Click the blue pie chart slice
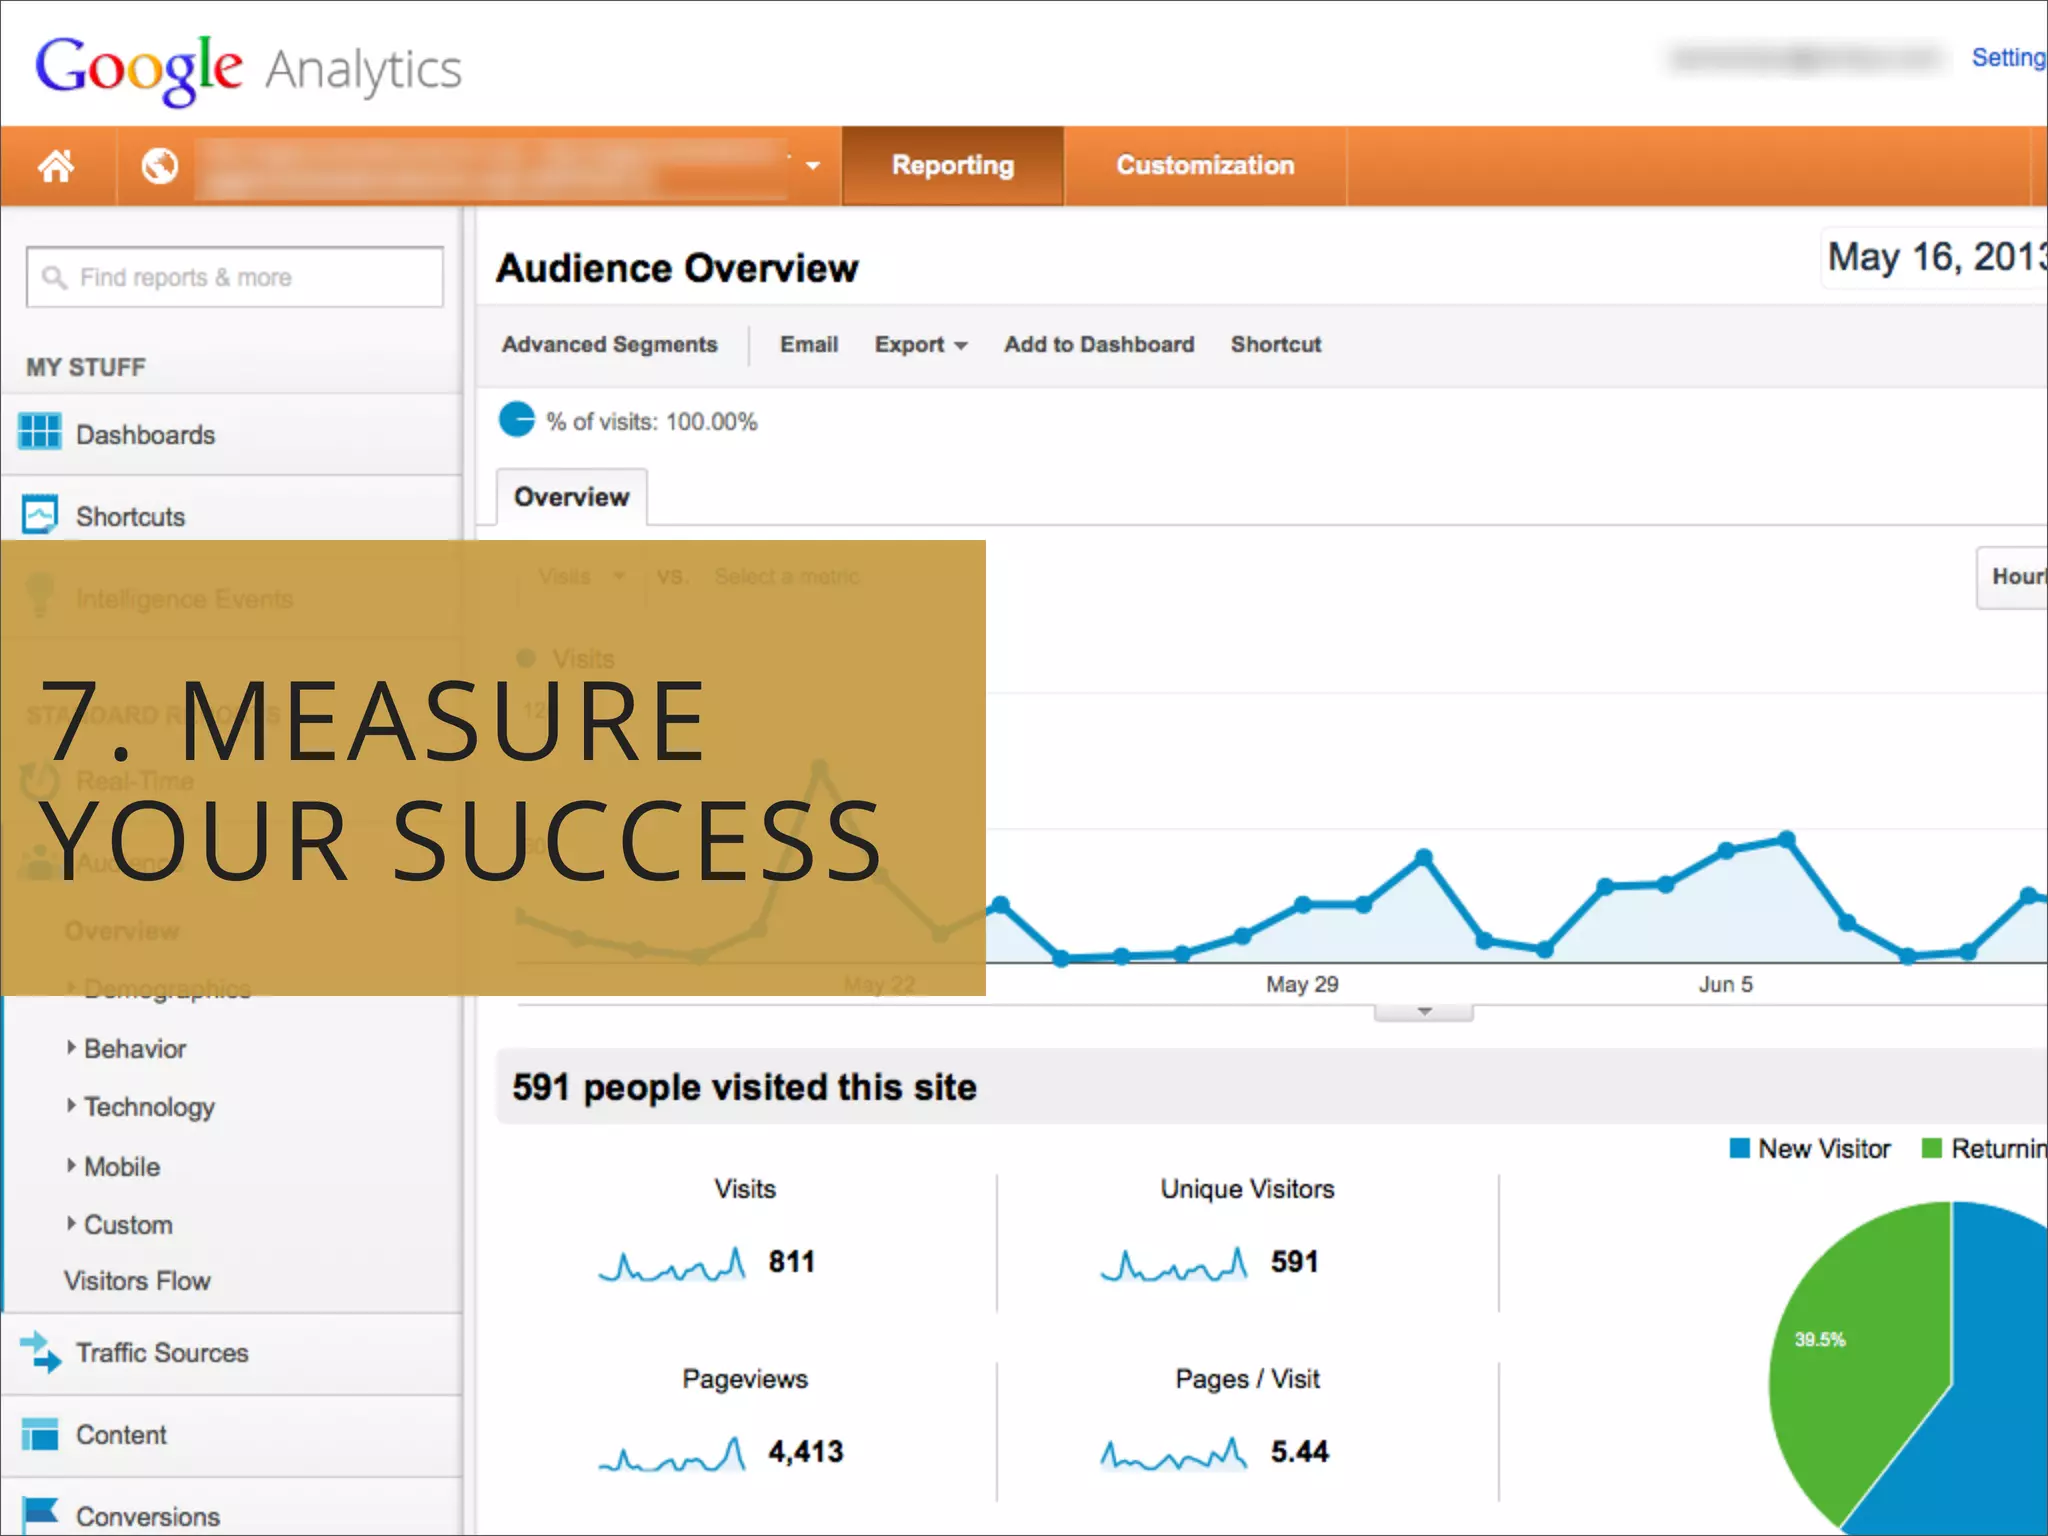2048x1536 pixels. tap(1990, 1400)
